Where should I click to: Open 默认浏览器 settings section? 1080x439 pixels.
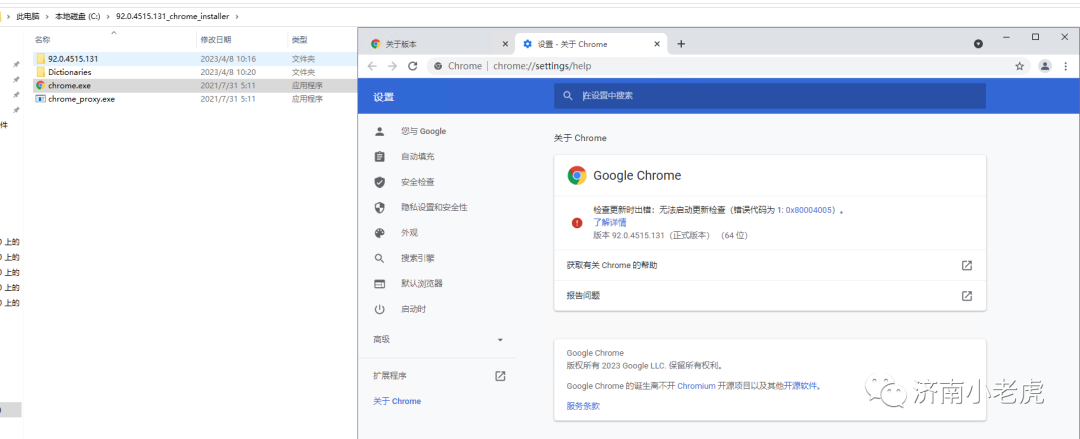click(x=422, y=284)
